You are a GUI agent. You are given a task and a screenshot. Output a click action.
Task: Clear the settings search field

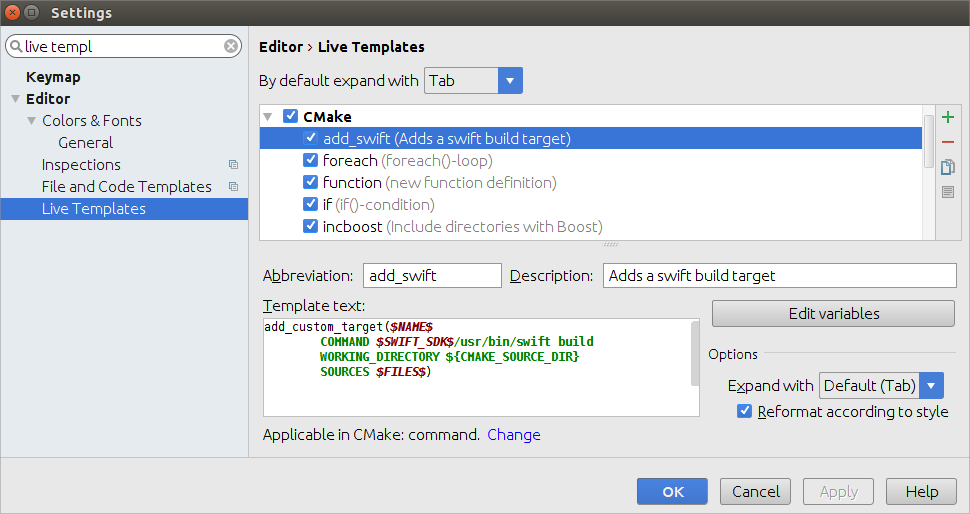point(231,46)
